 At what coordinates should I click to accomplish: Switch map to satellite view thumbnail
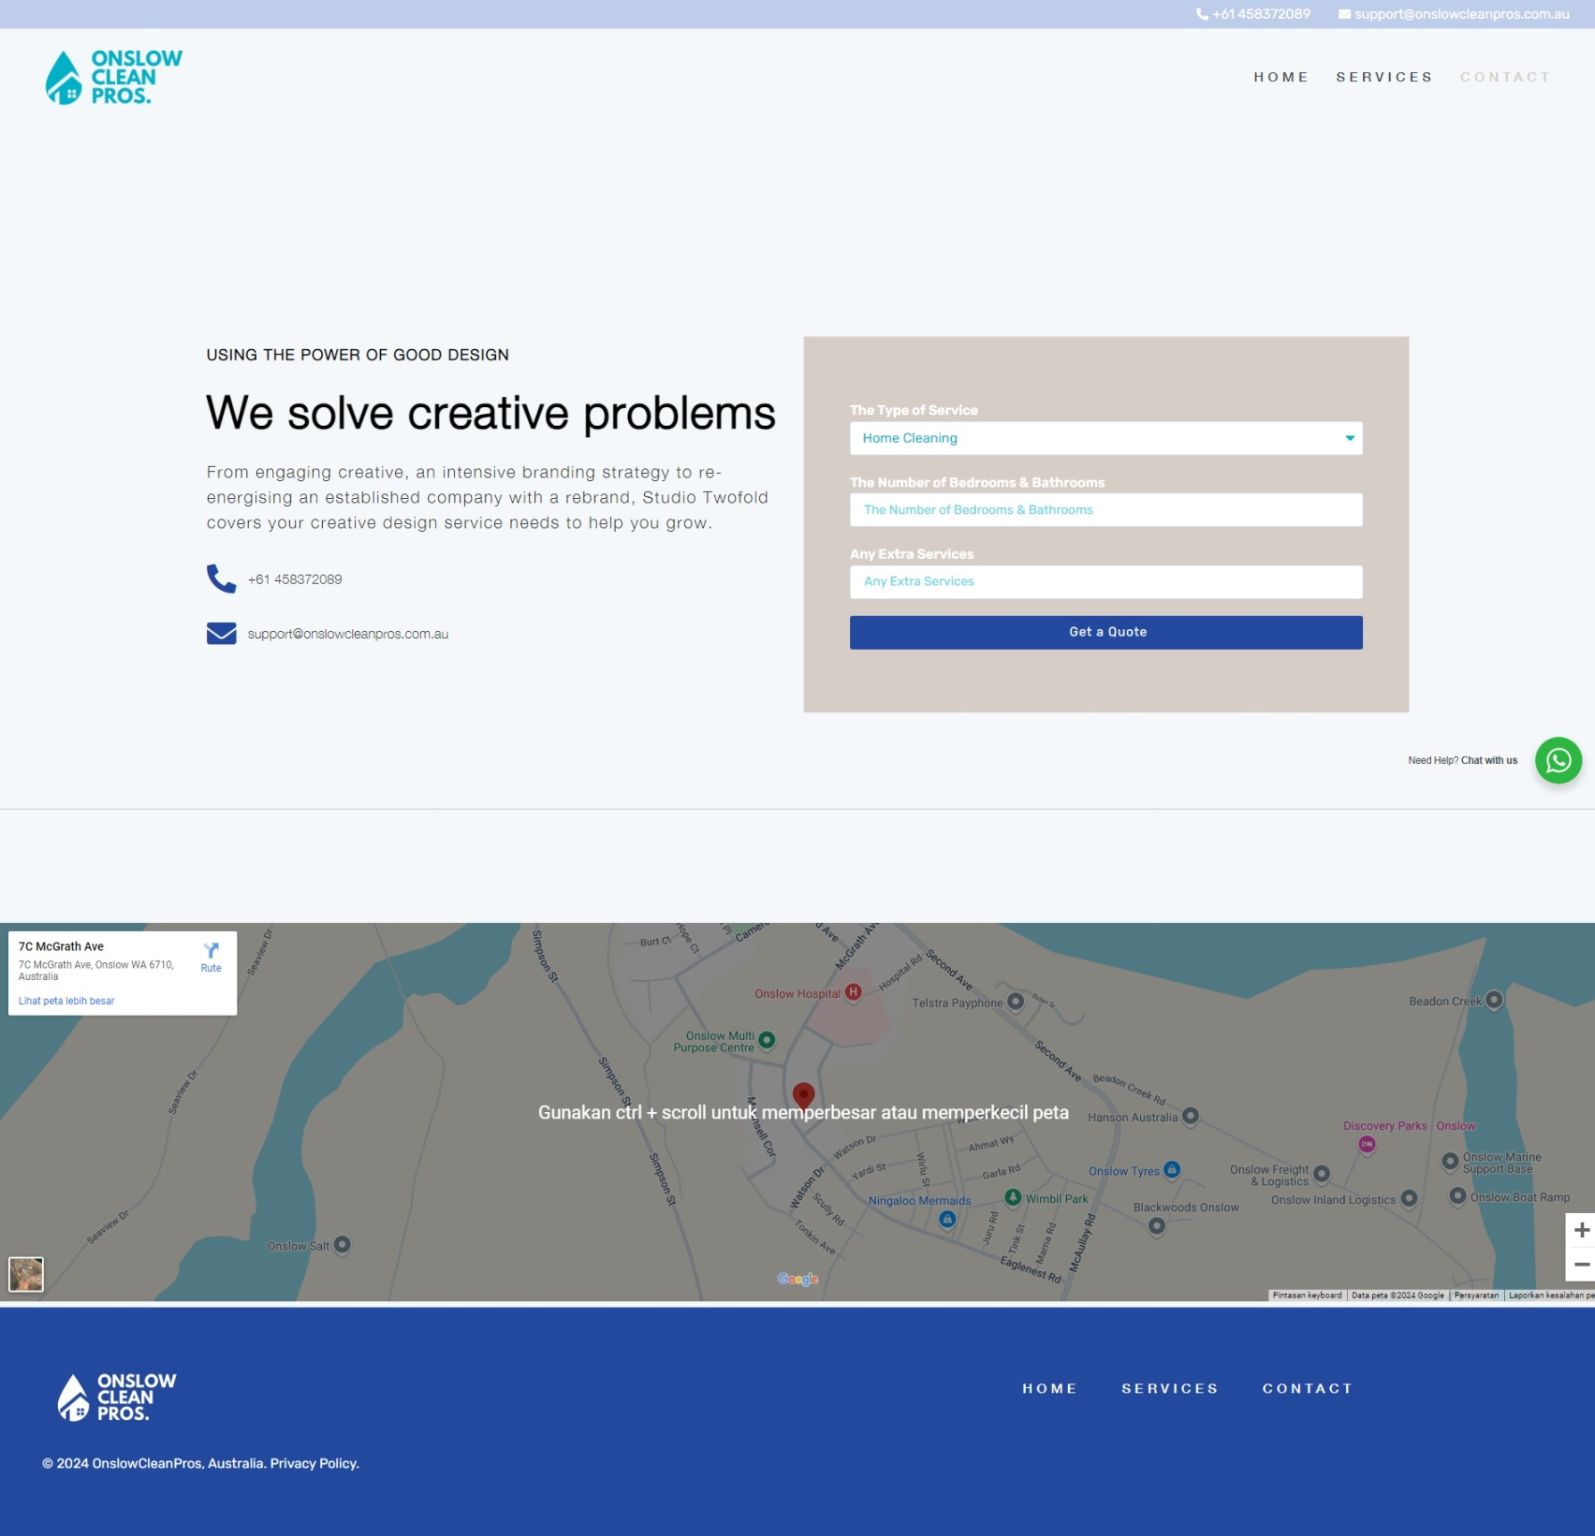click(x=26, y=1274)
